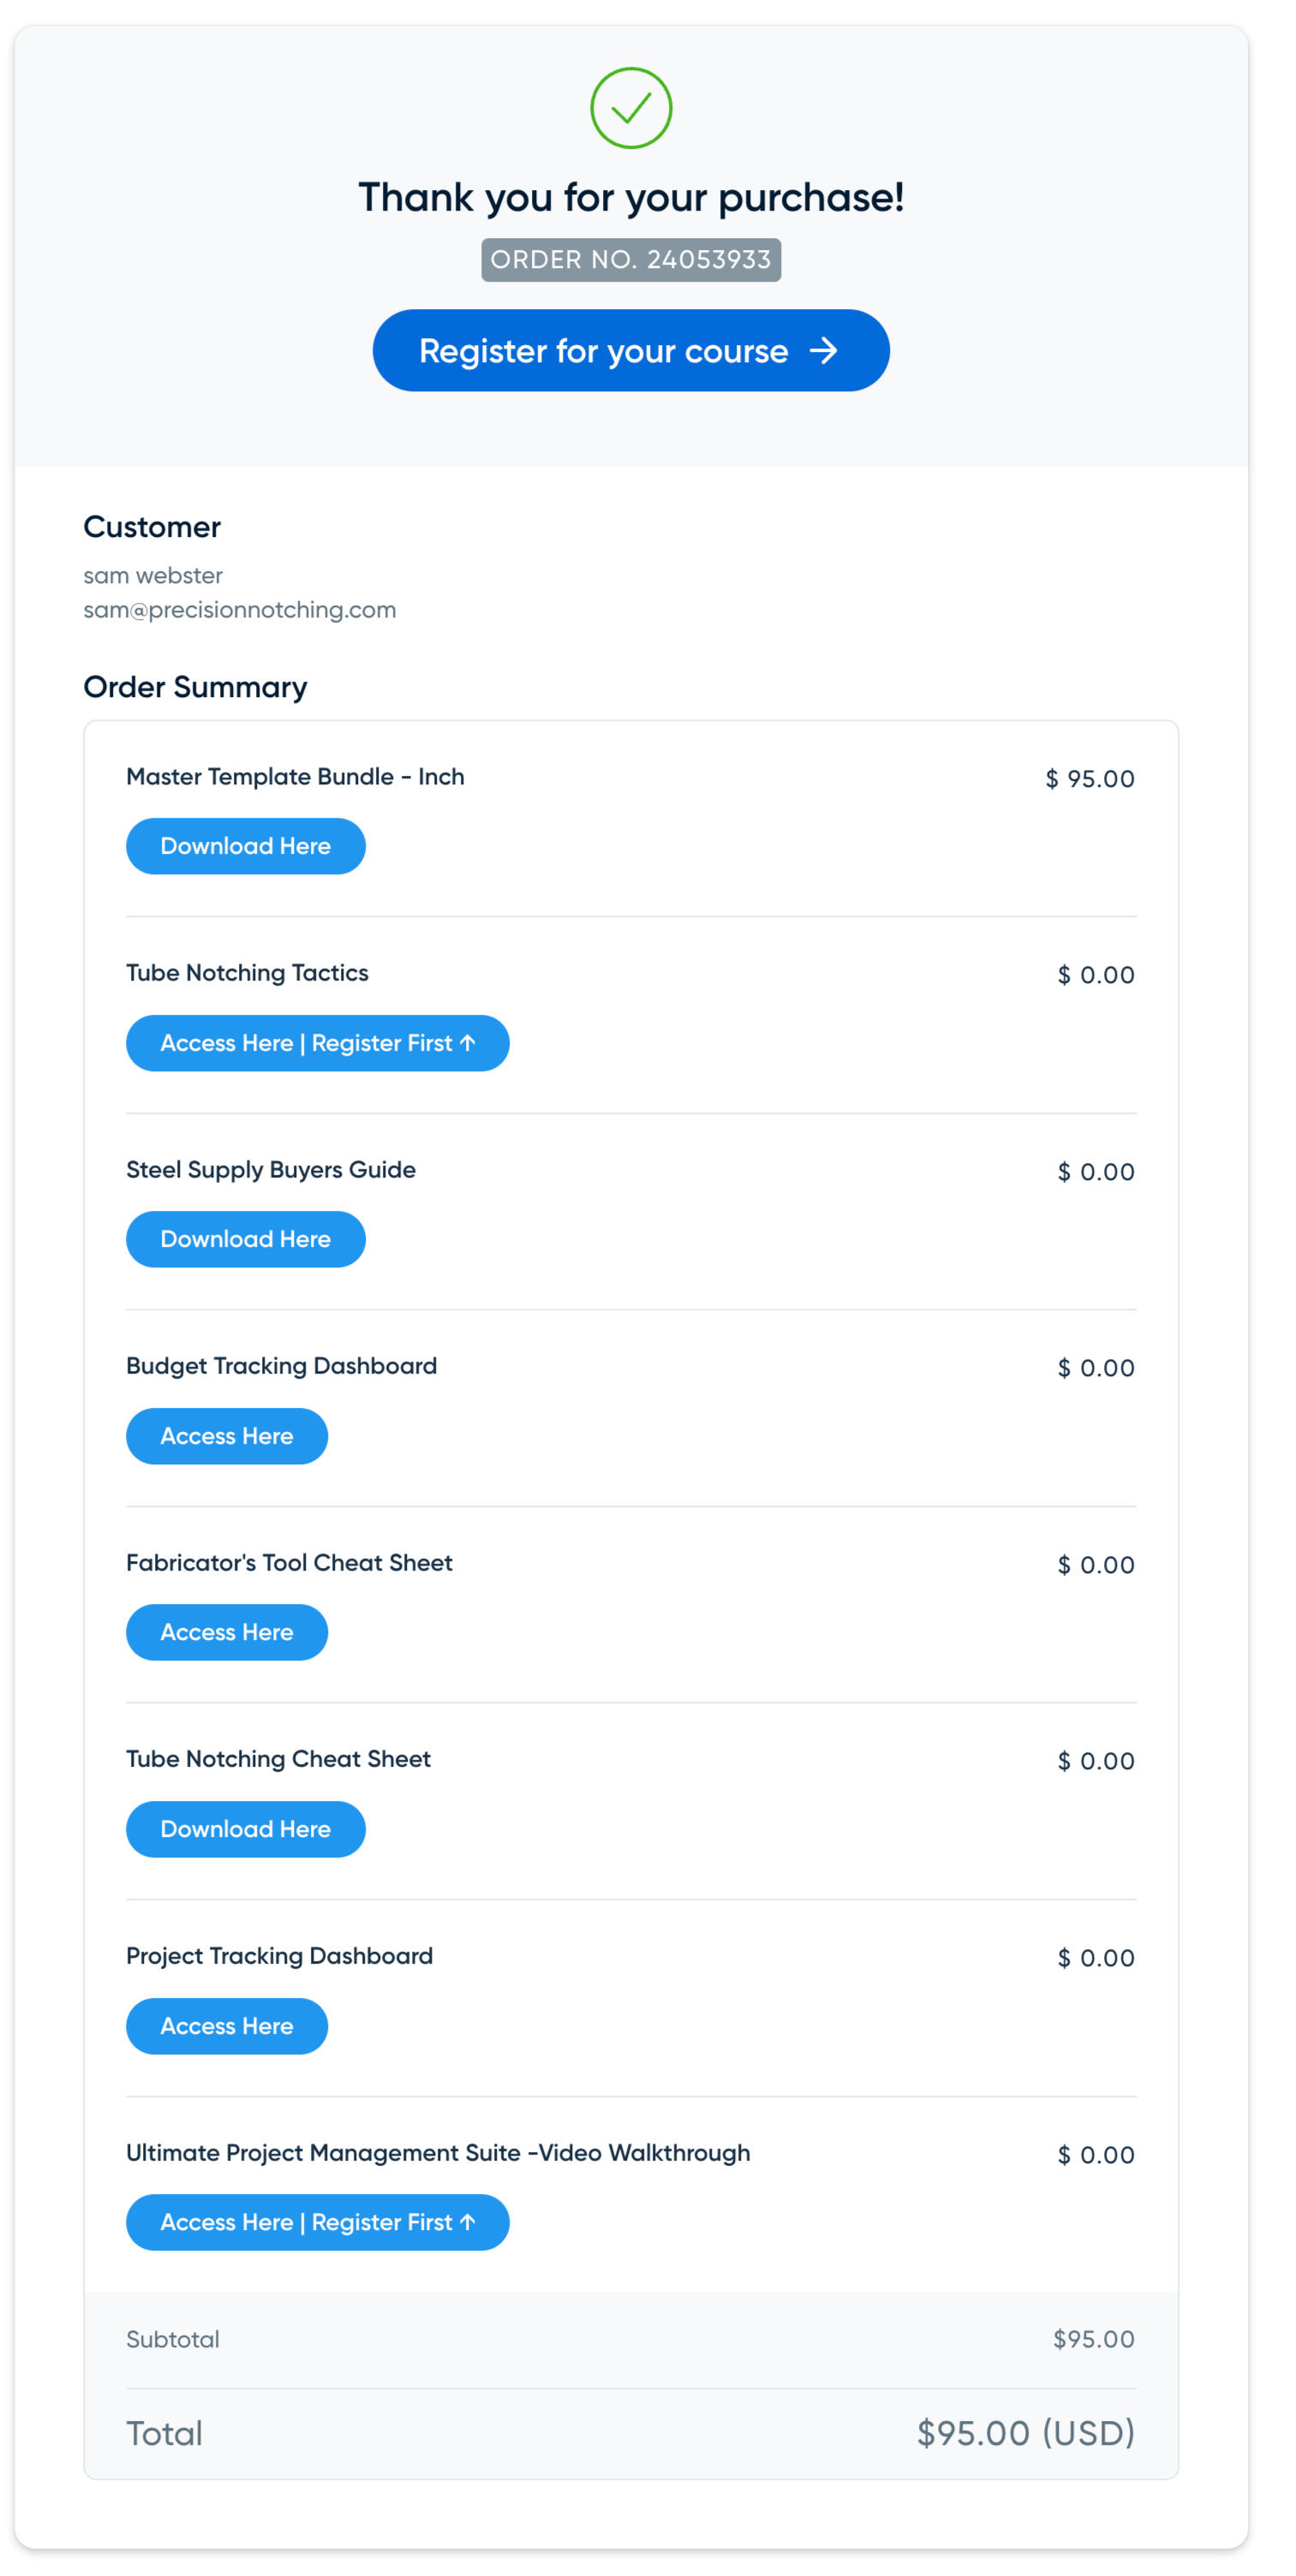The width and height of the screenshot is (1296, 2576).
Task: Click the $95.00 (USD) total amount
Action: 1025,2433
